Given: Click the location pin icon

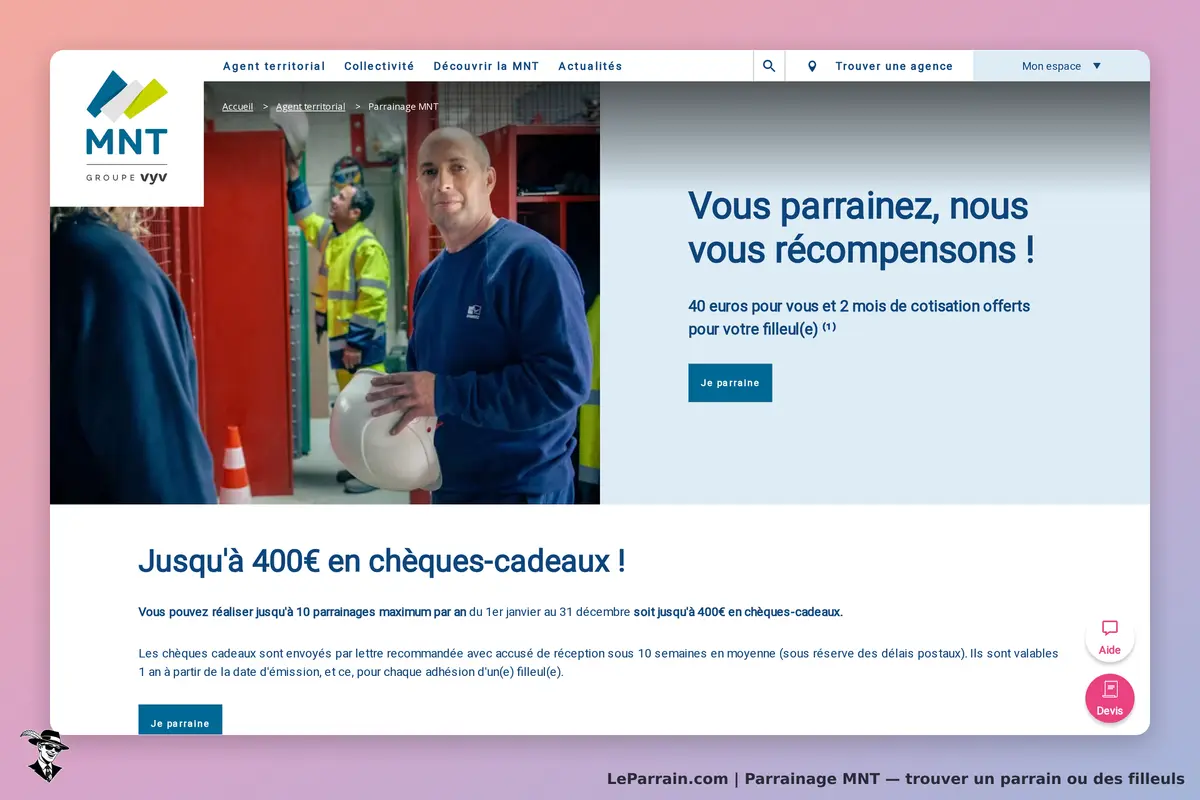Looking at the screenshot, I should coord(812,66).
